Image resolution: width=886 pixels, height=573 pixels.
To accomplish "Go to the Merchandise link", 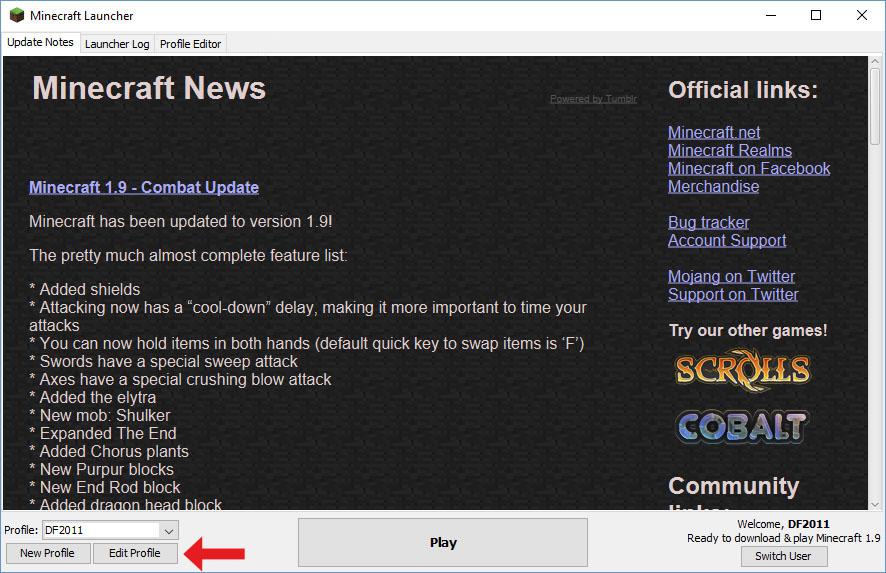I will point(713,186).
